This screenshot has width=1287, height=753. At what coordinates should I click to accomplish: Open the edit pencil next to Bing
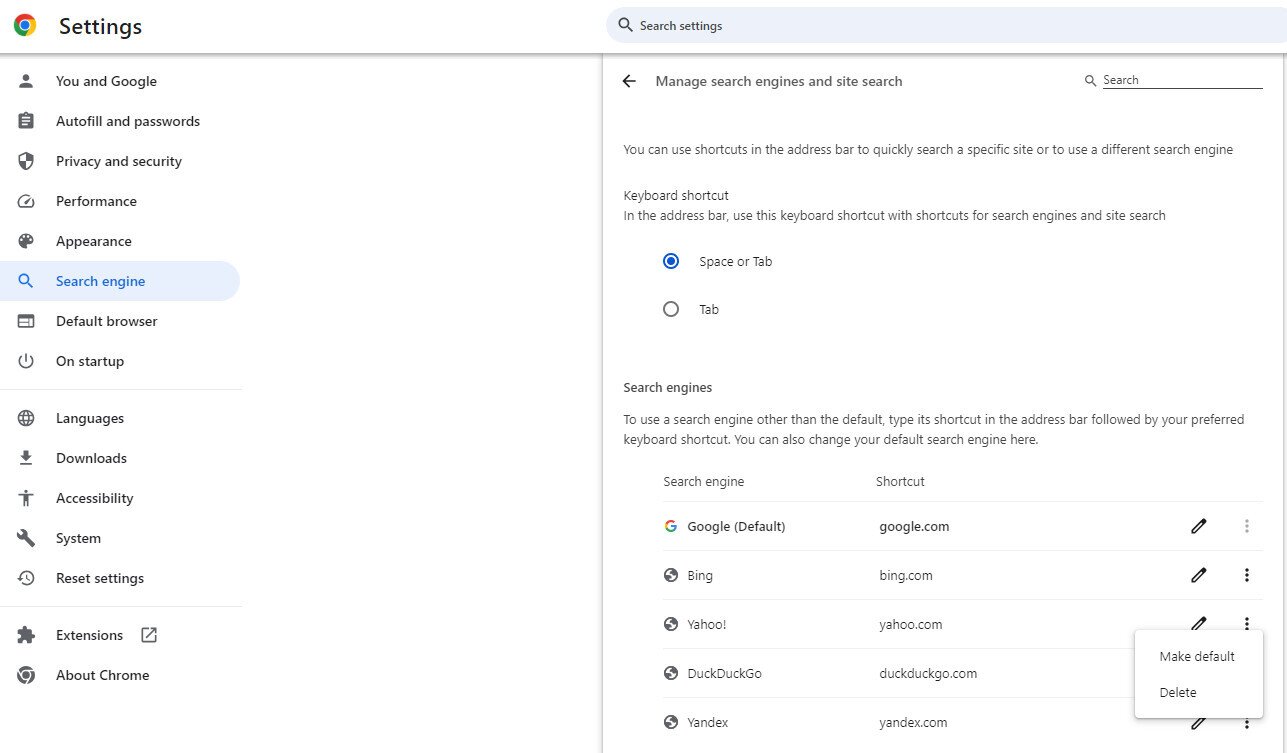pyautogui.click(x=1198, y=575)
